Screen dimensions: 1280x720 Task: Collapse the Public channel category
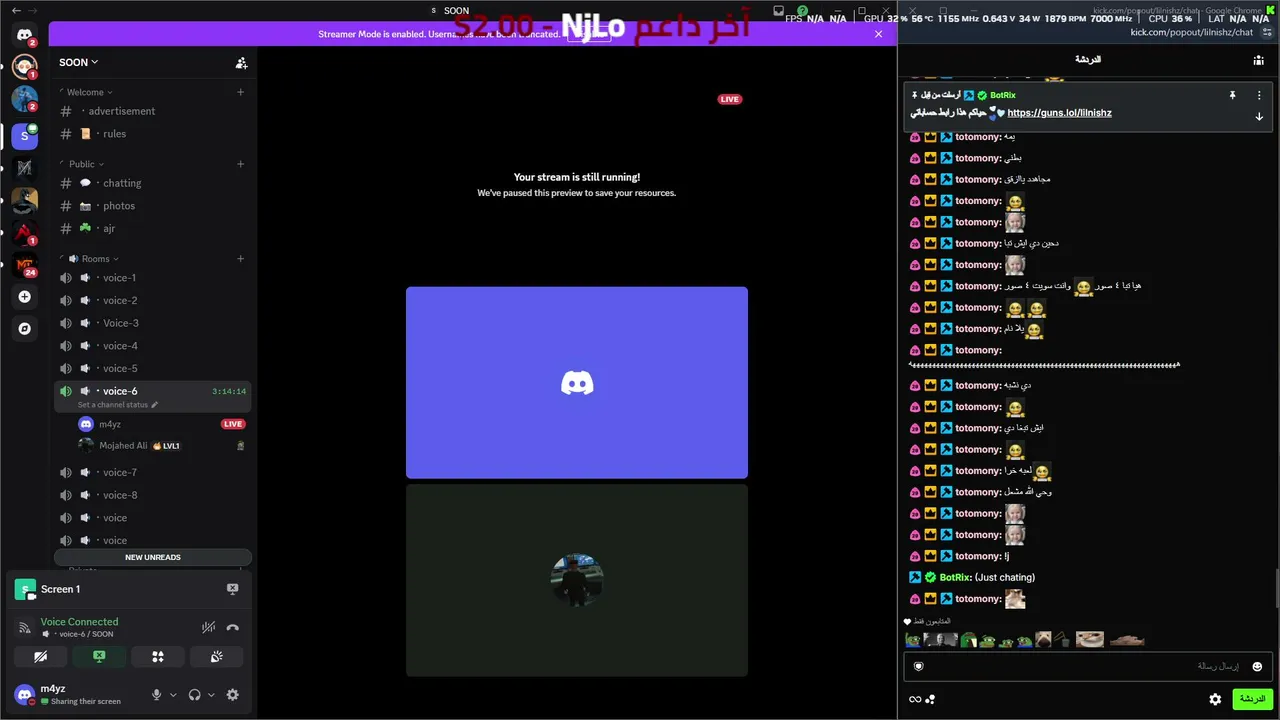pyautogui.click(x=83, y=164)
